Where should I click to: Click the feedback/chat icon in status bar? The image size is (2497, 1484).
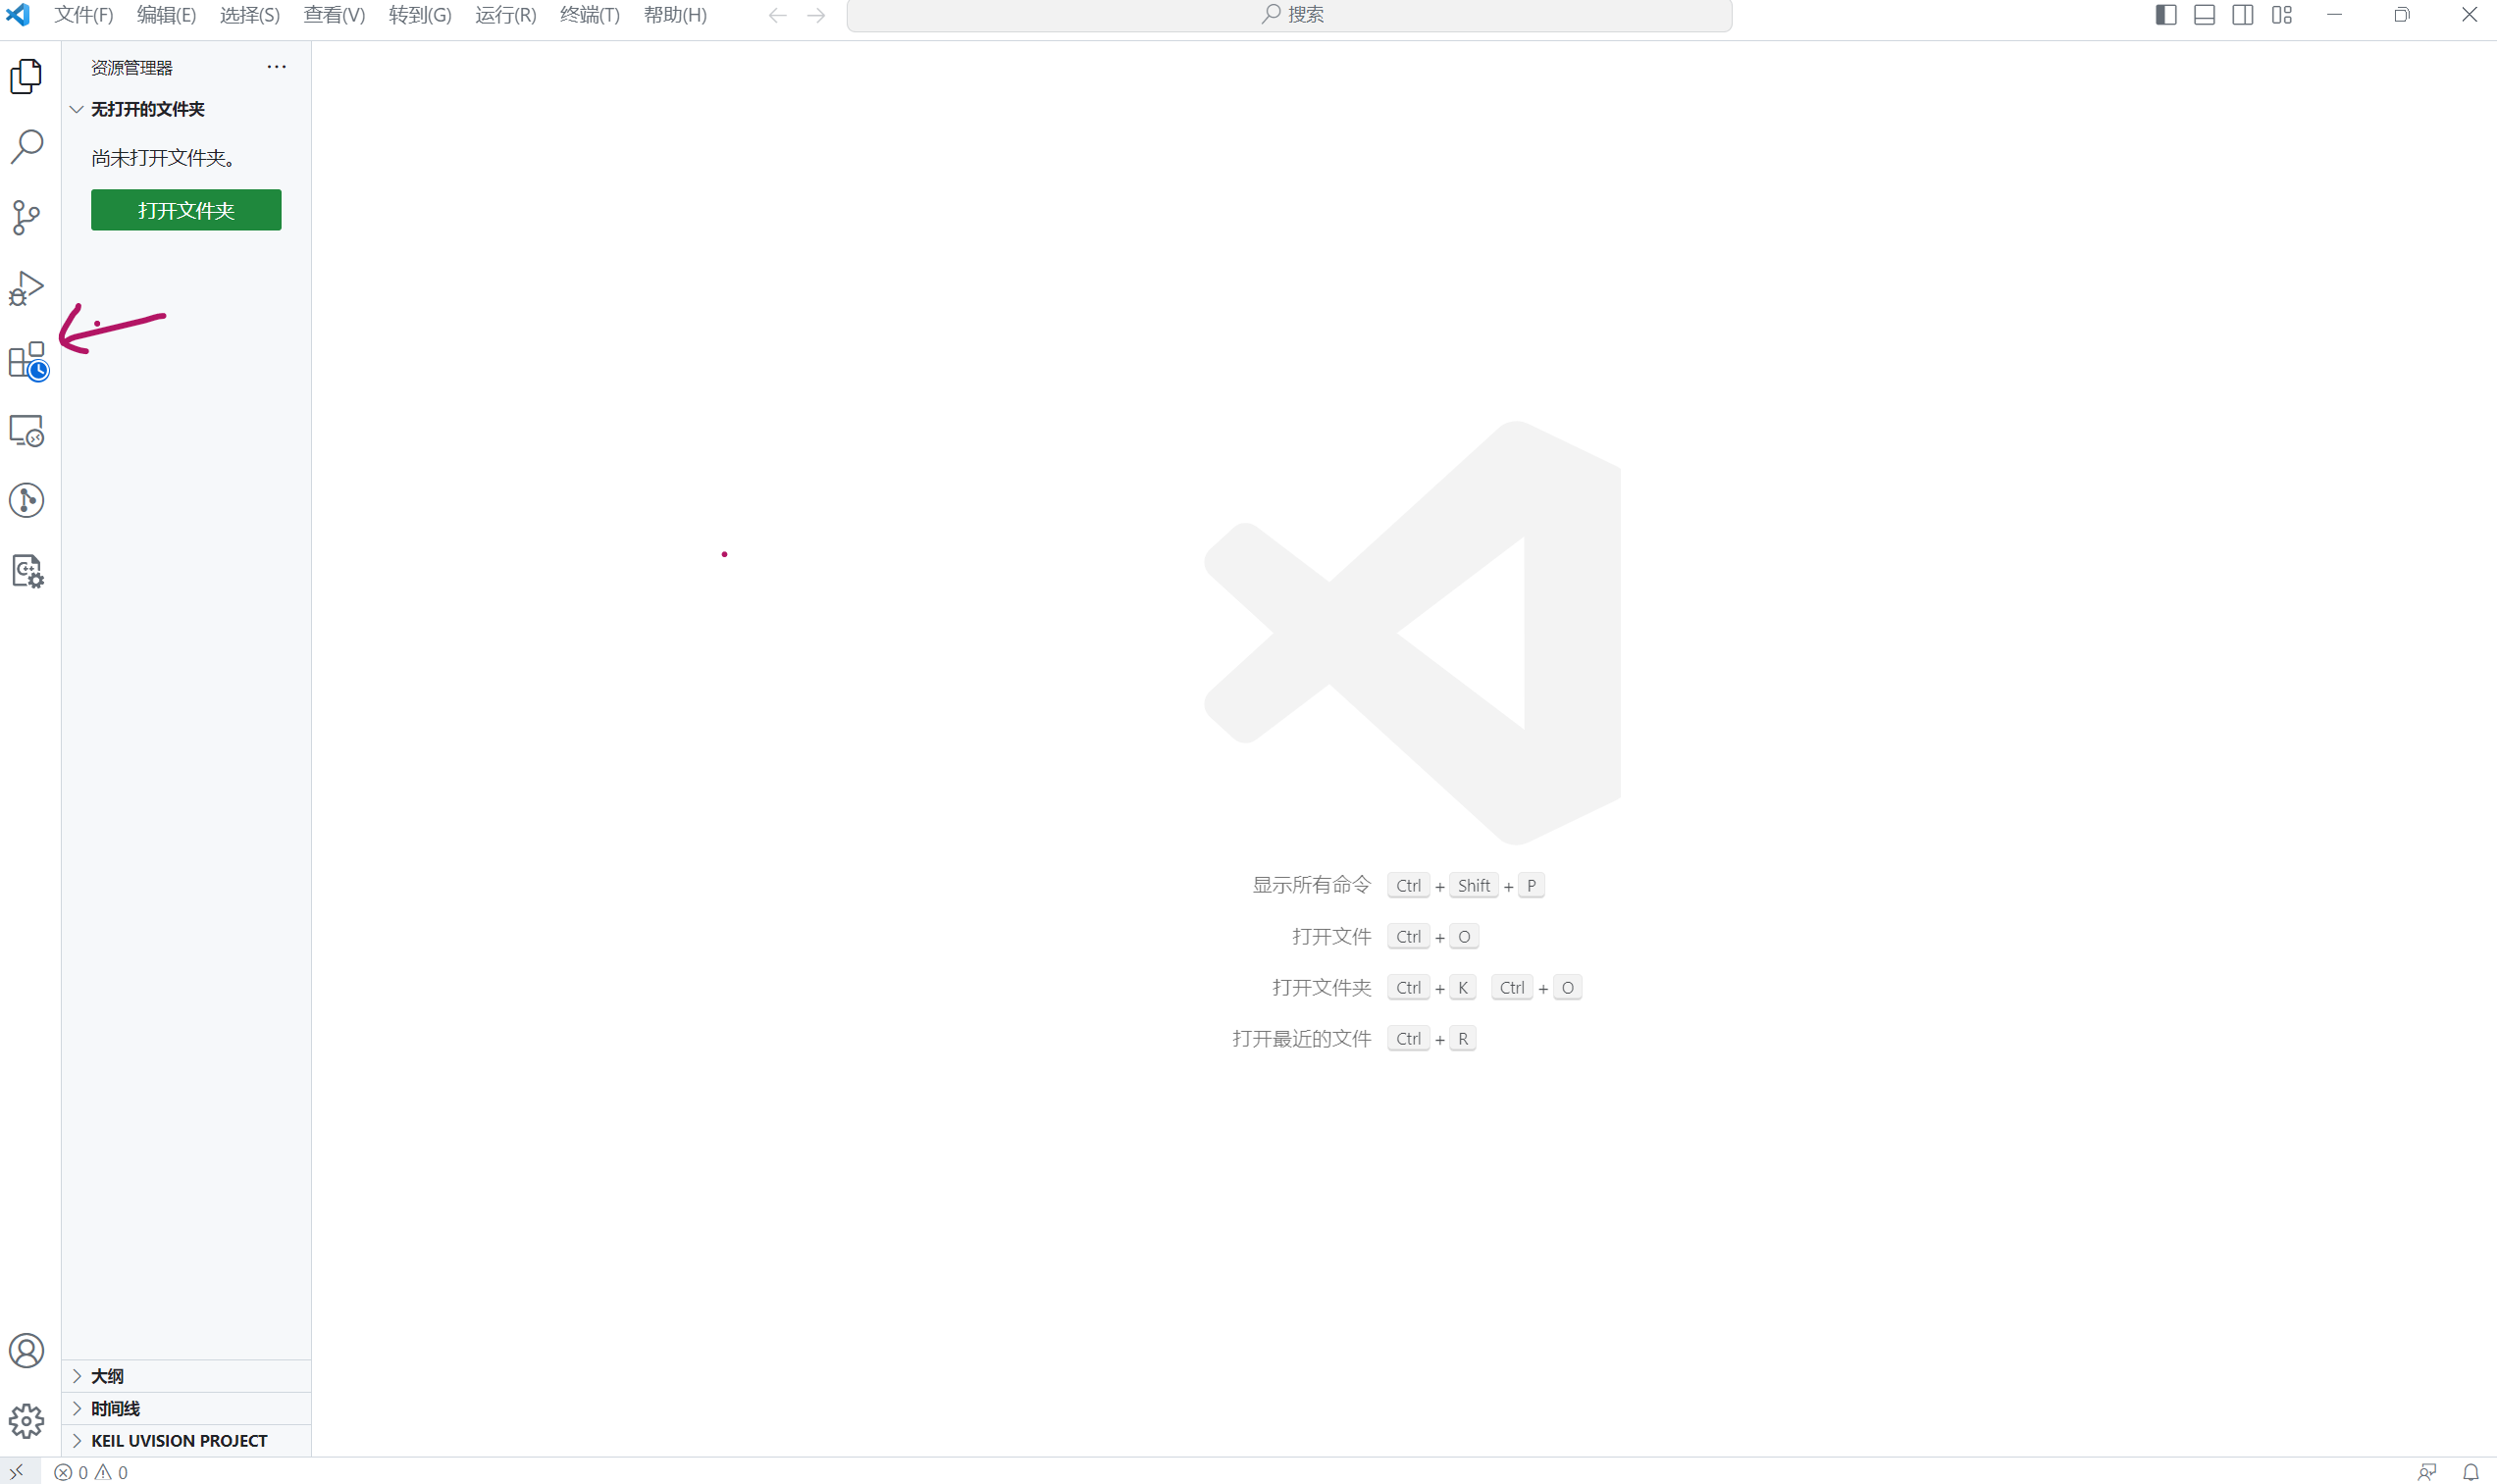pos(2427,1472)
